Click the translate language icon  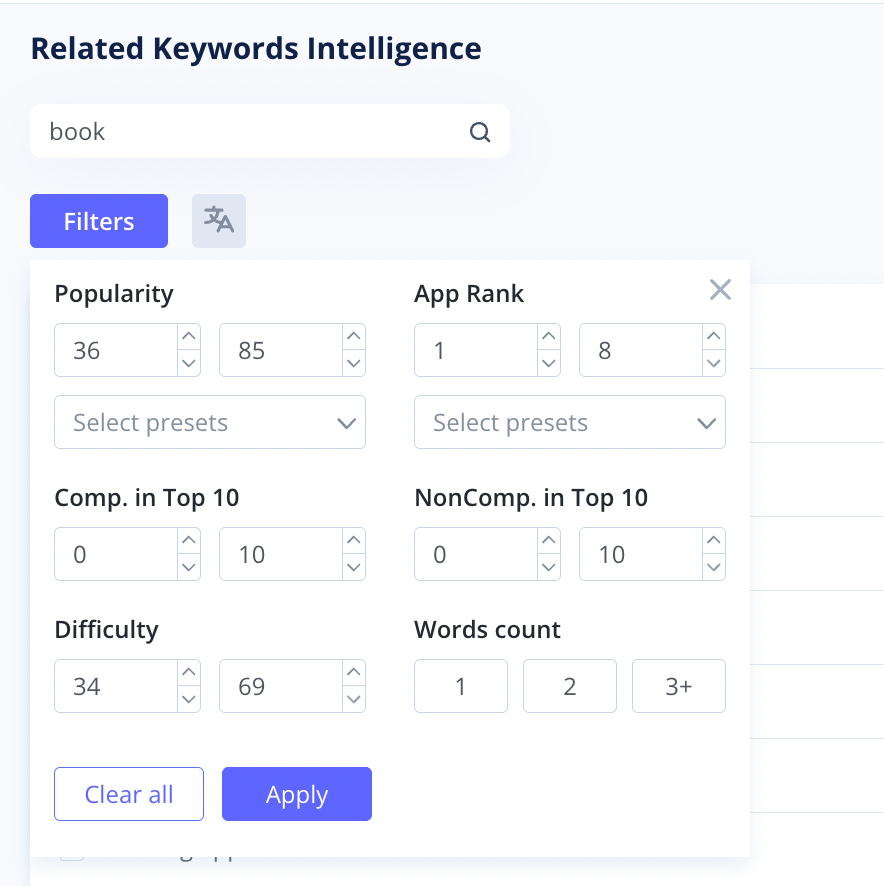coord(219,220)
